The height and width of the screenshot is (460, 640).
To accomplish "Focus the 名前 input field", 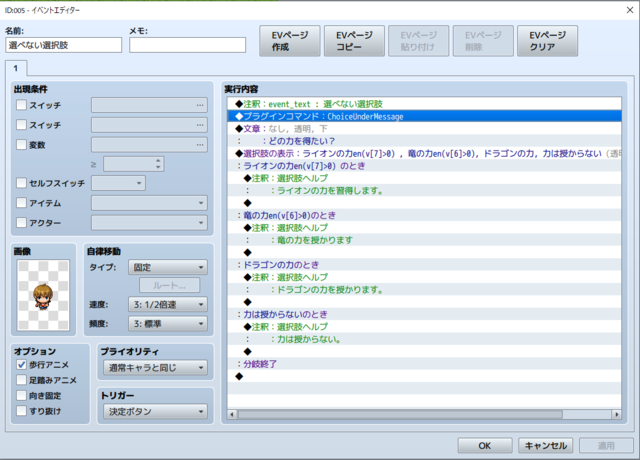I will pyautogui.click(x=64, y=45).
